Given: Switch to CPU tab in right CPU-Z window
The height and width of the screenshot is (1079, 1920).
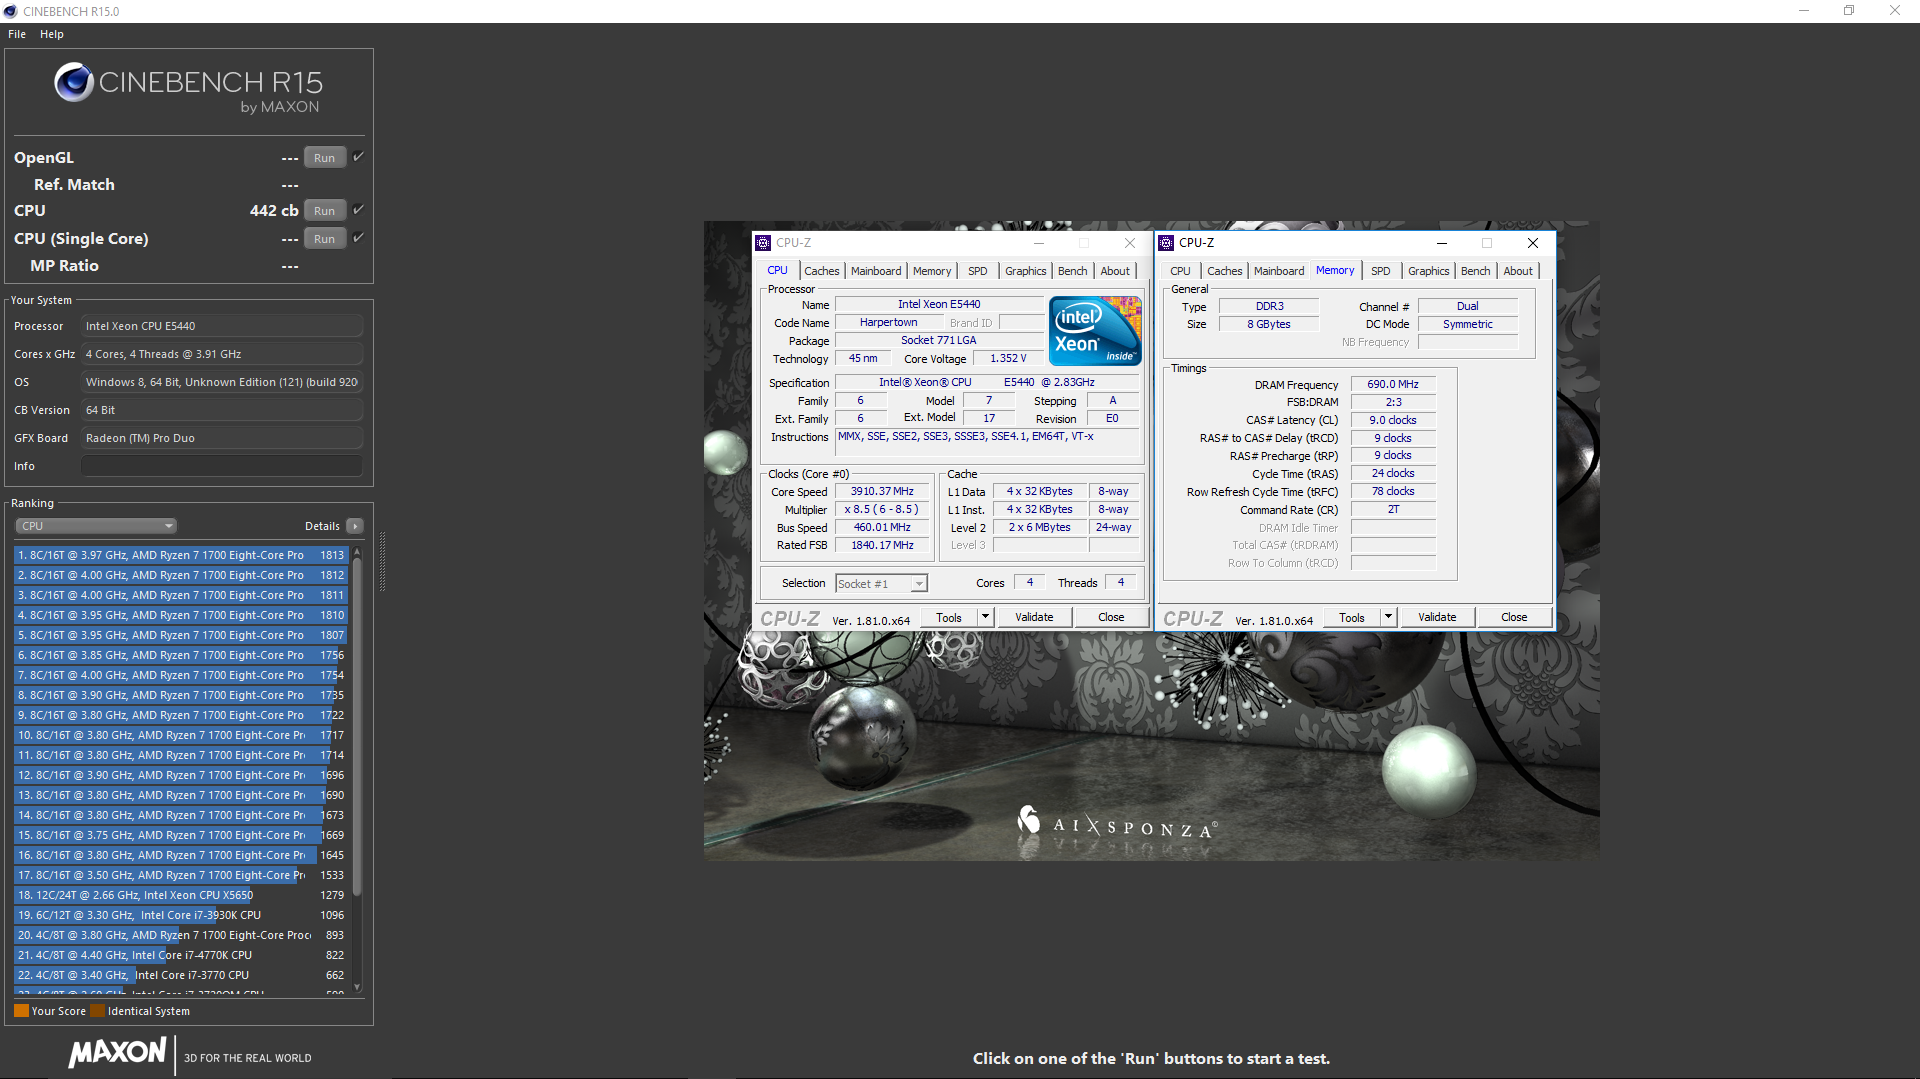Looking at the screenshot, I should 1180,271.
